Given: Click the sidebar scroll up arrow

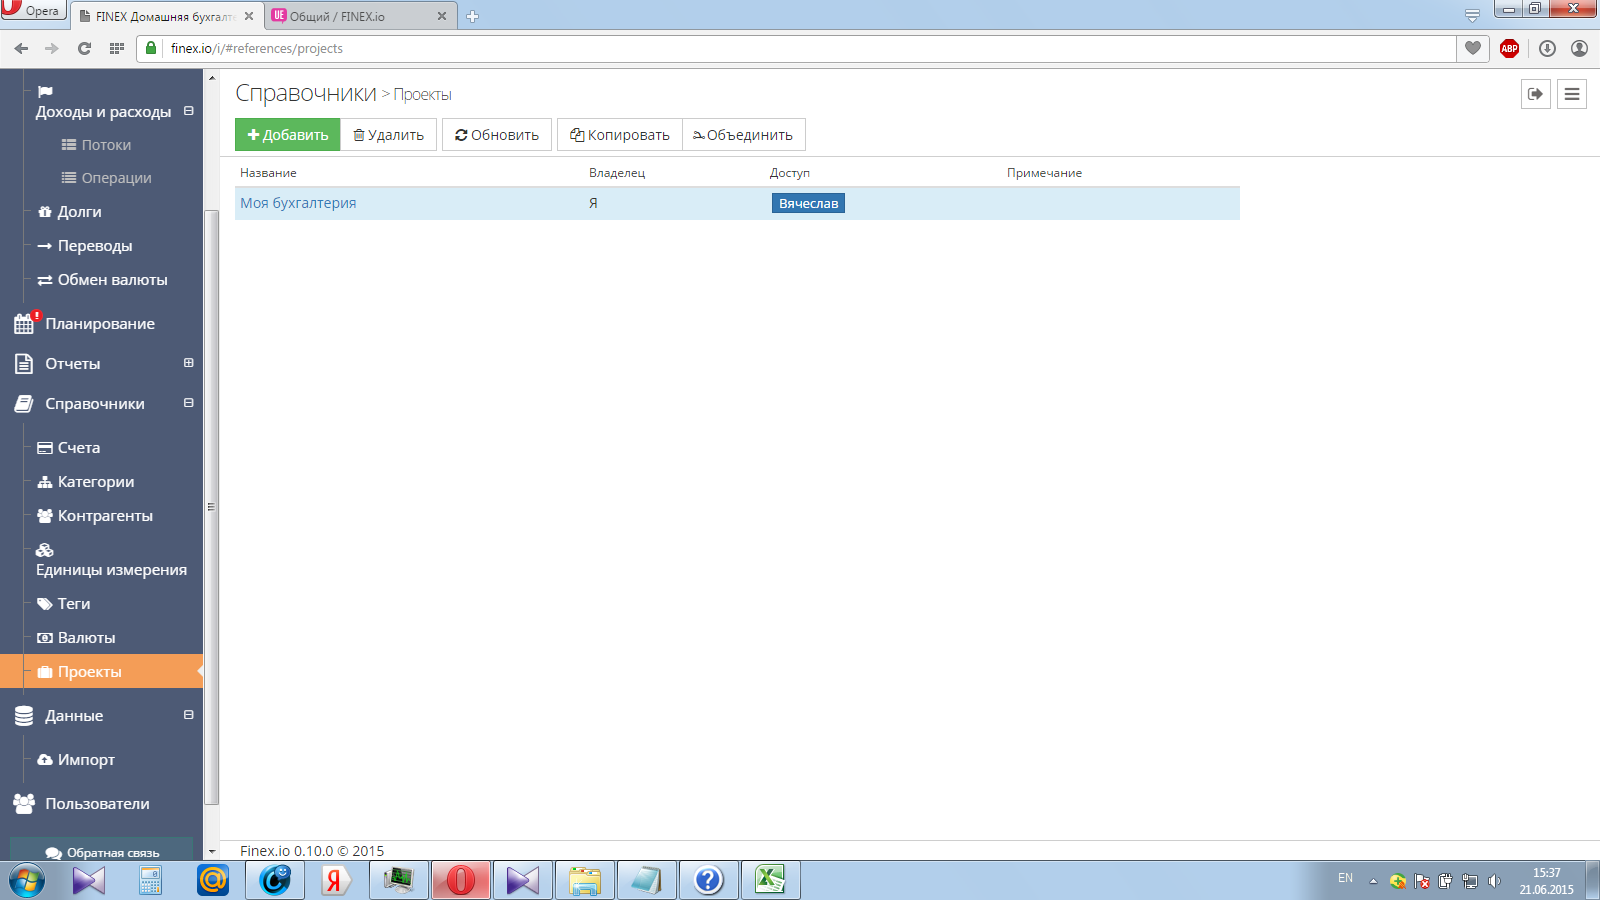Looking at the screenshot, I should click(211, 77).
